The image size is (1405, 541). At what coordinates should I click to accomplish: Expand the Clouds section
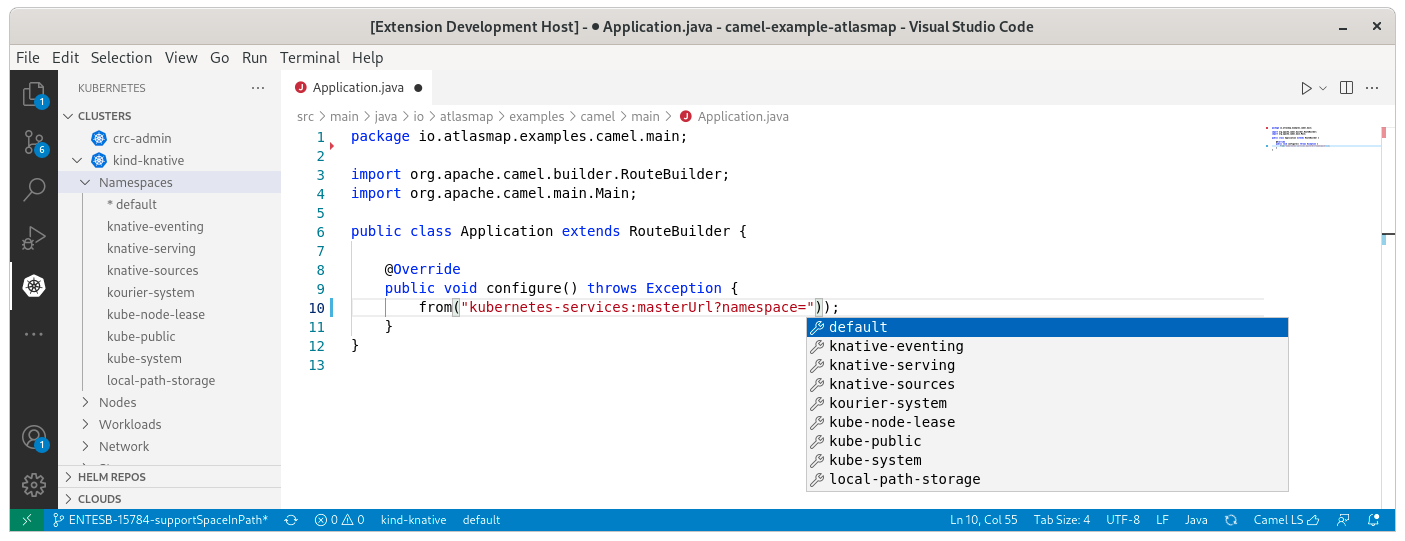(x=100, y=499)
